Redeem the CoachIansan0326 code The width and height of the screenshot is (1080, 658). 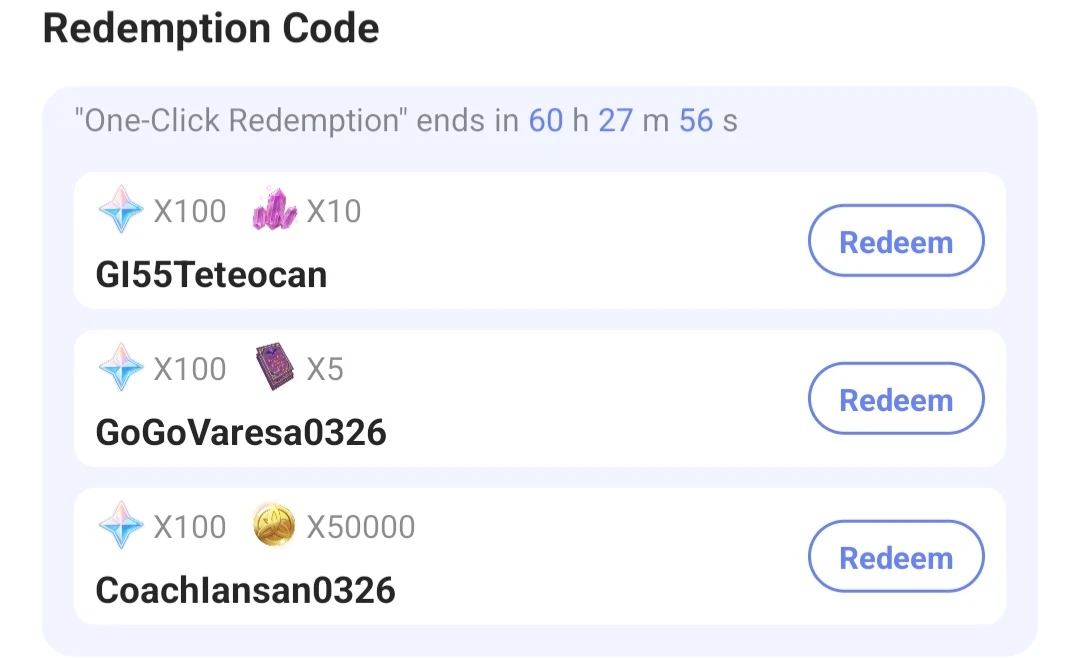point(895,557)
